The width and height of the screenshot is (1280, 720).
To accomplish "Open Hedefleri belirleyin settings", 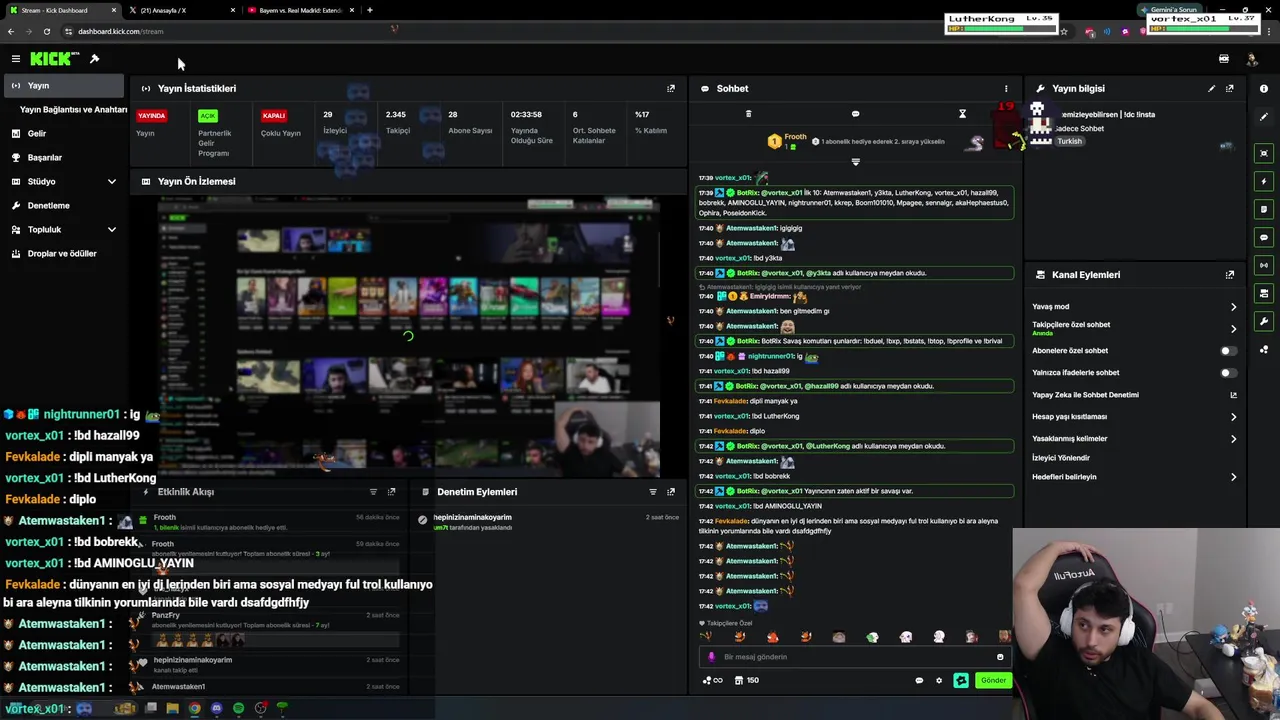I will click(x=1134, y=477).
